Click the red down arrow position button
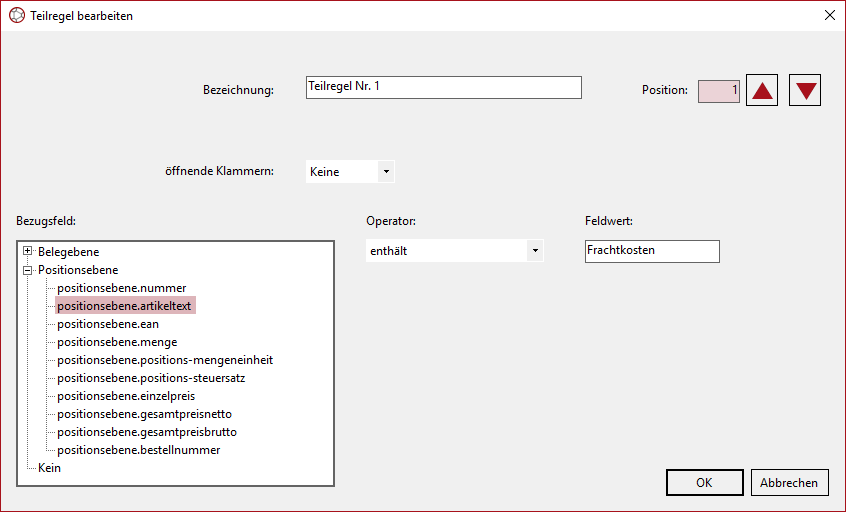The height and width of the screenshot is (512, 846). click(x=805, y=90)
